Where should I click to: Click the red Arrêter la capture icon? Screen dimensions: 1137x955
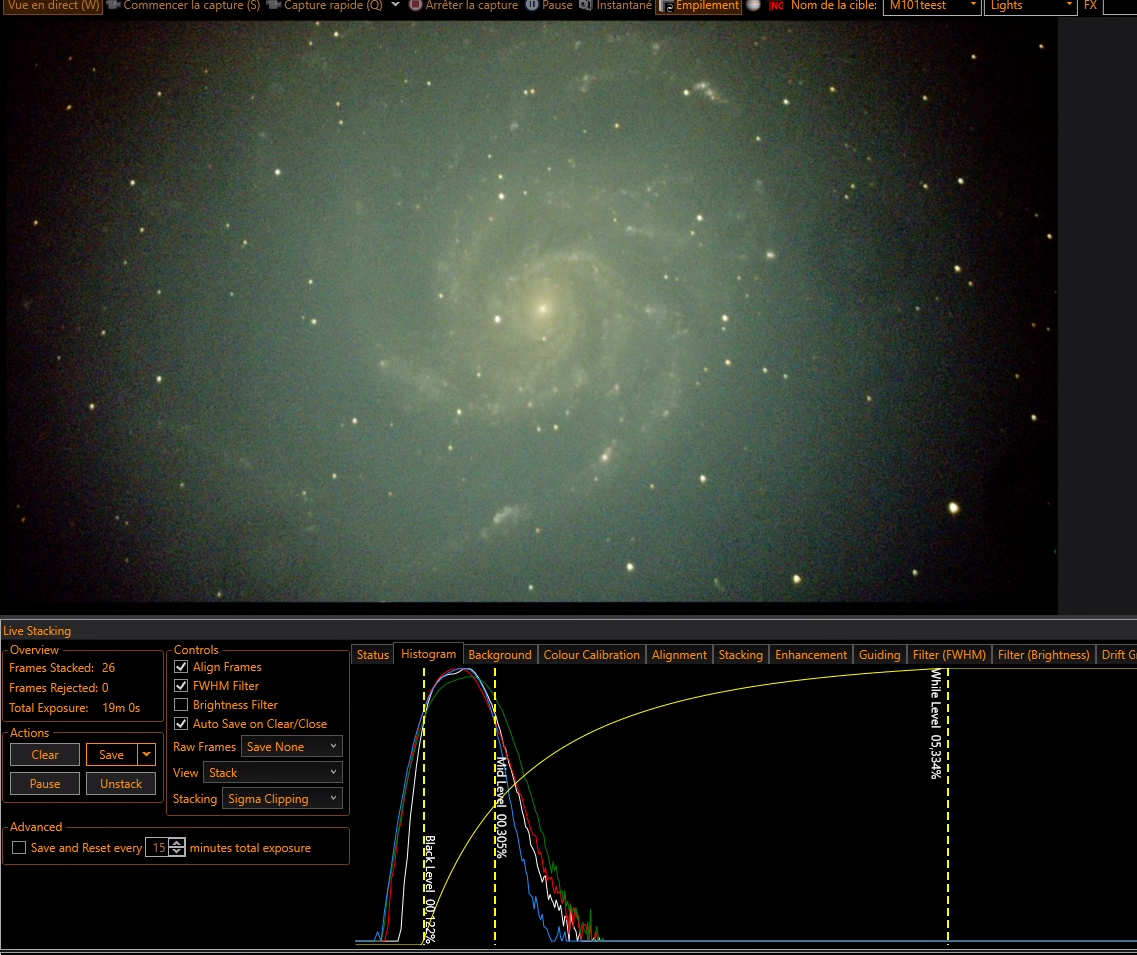click(x=415, y=5)
